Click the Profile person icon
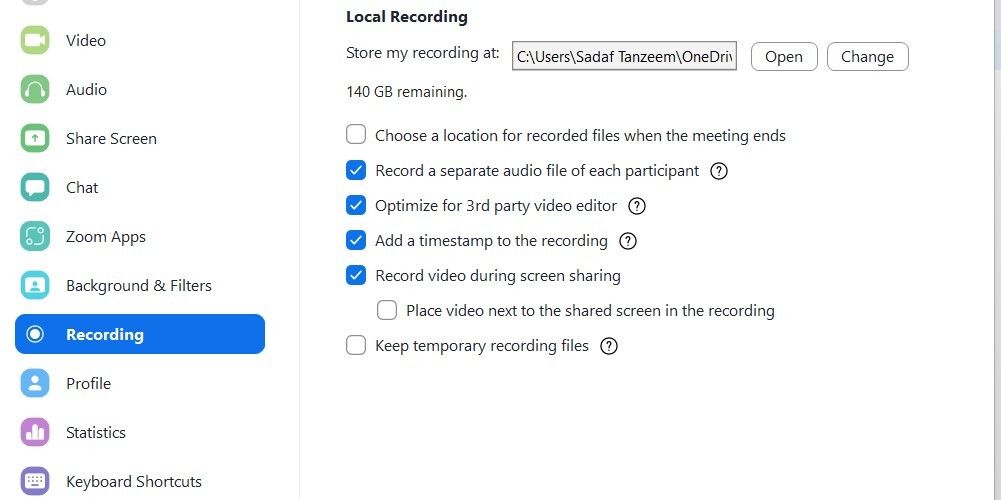This screenshot has height=500, width=1001. click(34, 383)
